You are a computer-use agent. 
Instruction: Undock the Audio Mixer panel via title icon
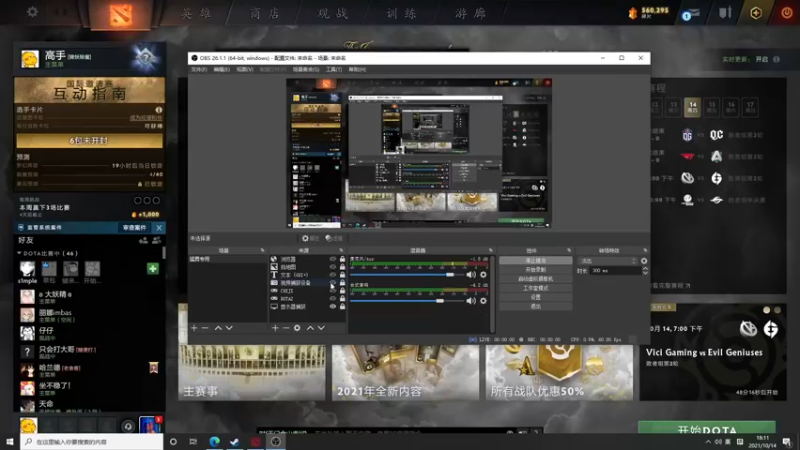(491, 251)
